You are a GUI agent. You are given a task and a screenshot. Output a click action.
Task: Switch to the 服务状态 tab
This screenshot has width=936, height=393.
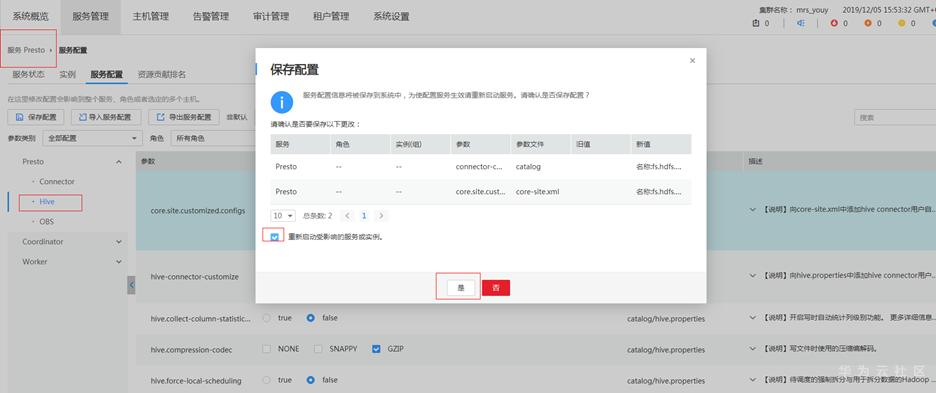(x=28, y=75)
